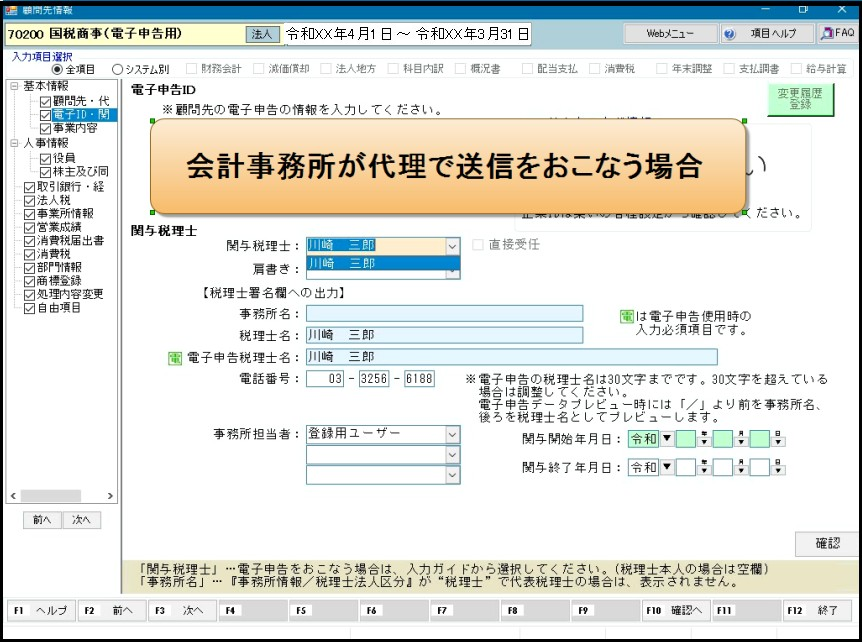Open the 関与税理士 dropdown arrow
Screen dimensions: 862x642
[x=452, y=245]
